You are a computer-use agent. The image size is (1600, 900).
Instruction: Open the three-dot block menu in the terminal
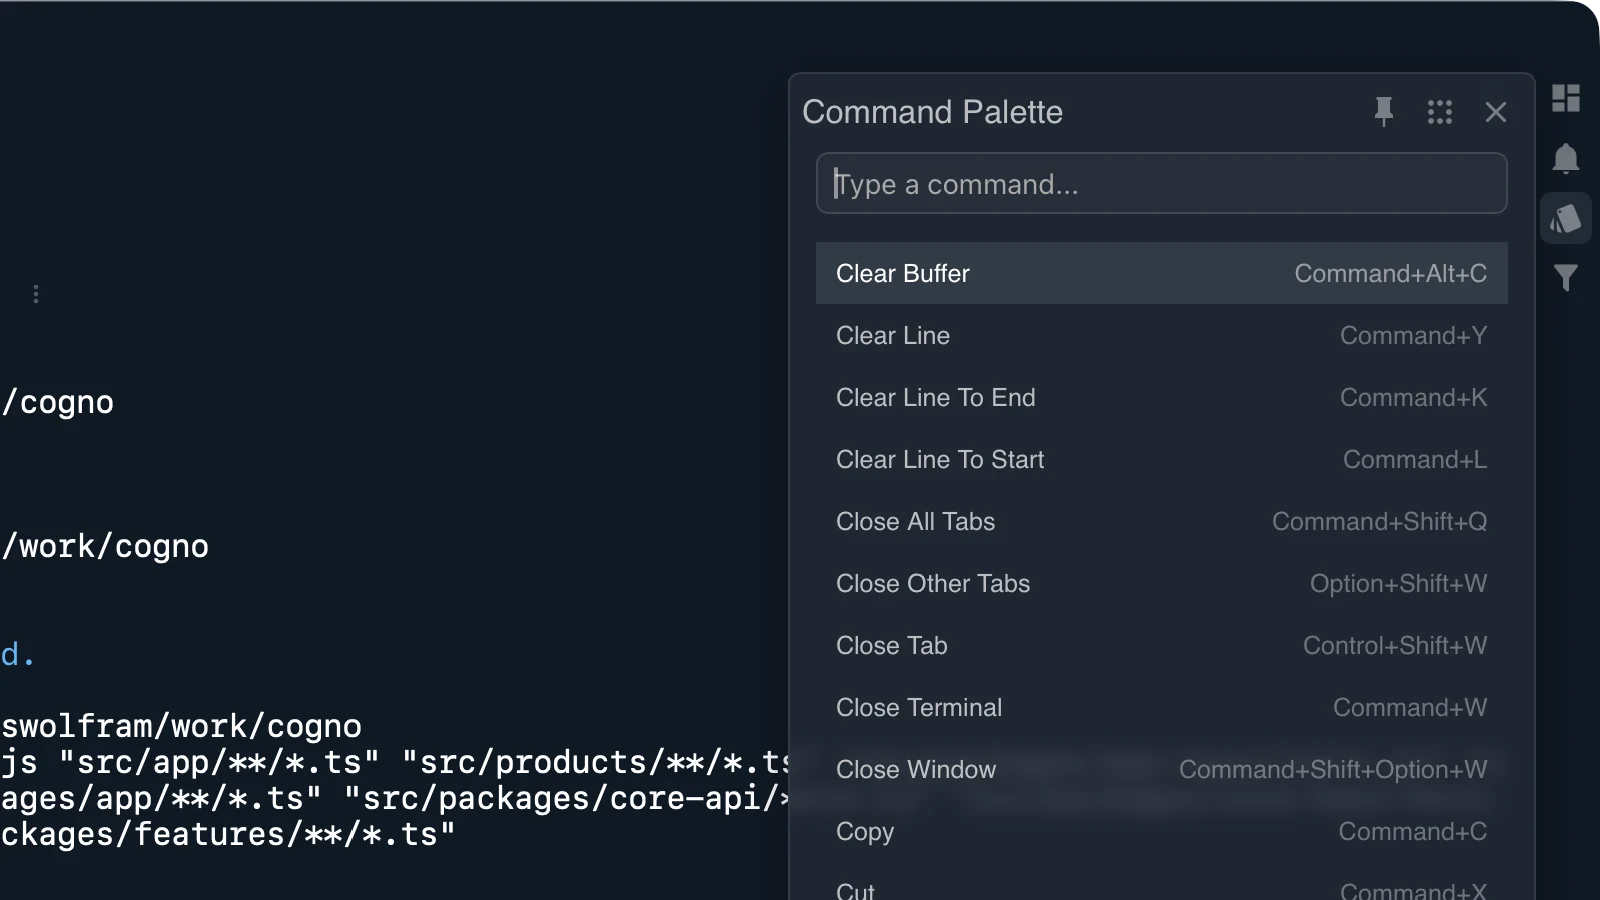[x=35, y=293]
